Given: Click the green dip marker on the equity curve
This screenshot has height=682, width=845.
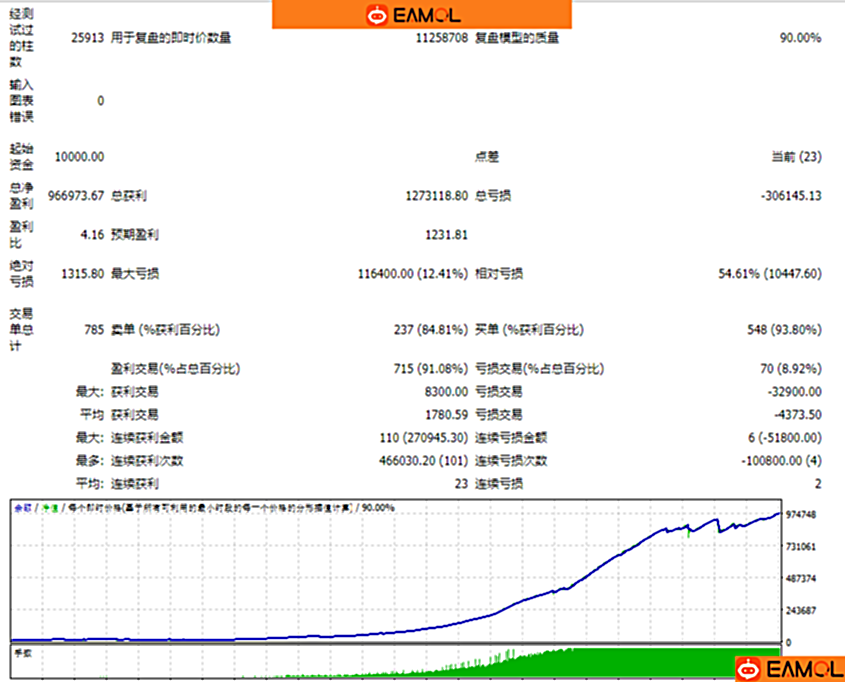Looking at the screenshot, I should pos(689,532).
